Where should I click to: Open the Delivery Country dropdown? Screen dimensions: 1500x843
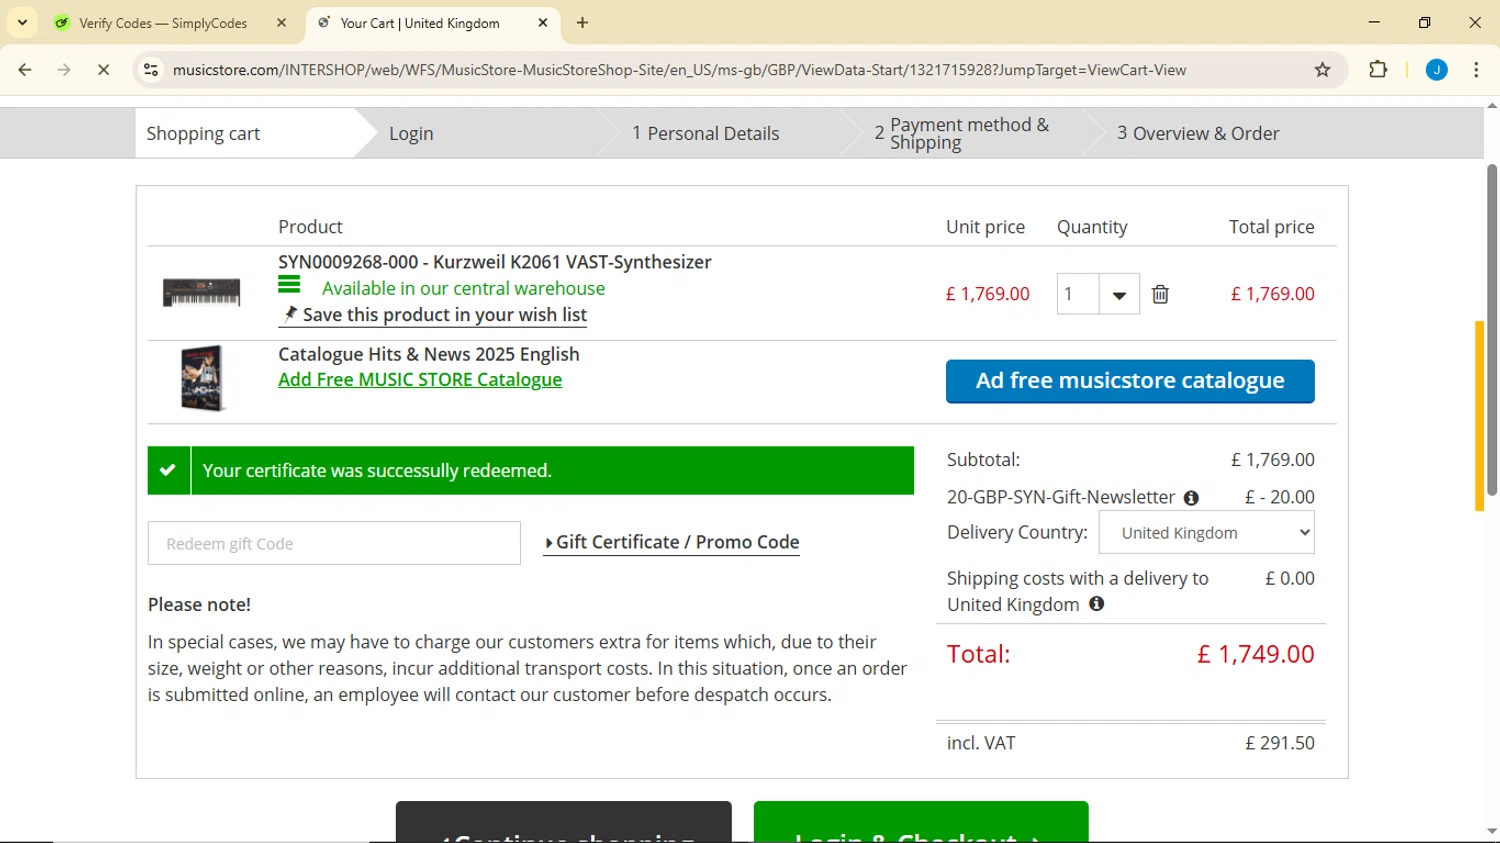(1207, 533)
